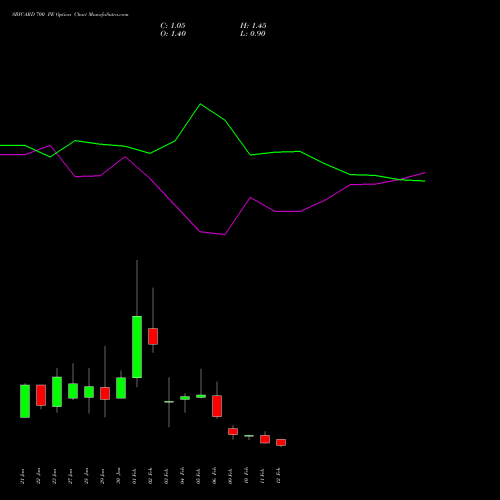
Task: Select the green candle for 21 Jan
Action: (x=25, y=401)
